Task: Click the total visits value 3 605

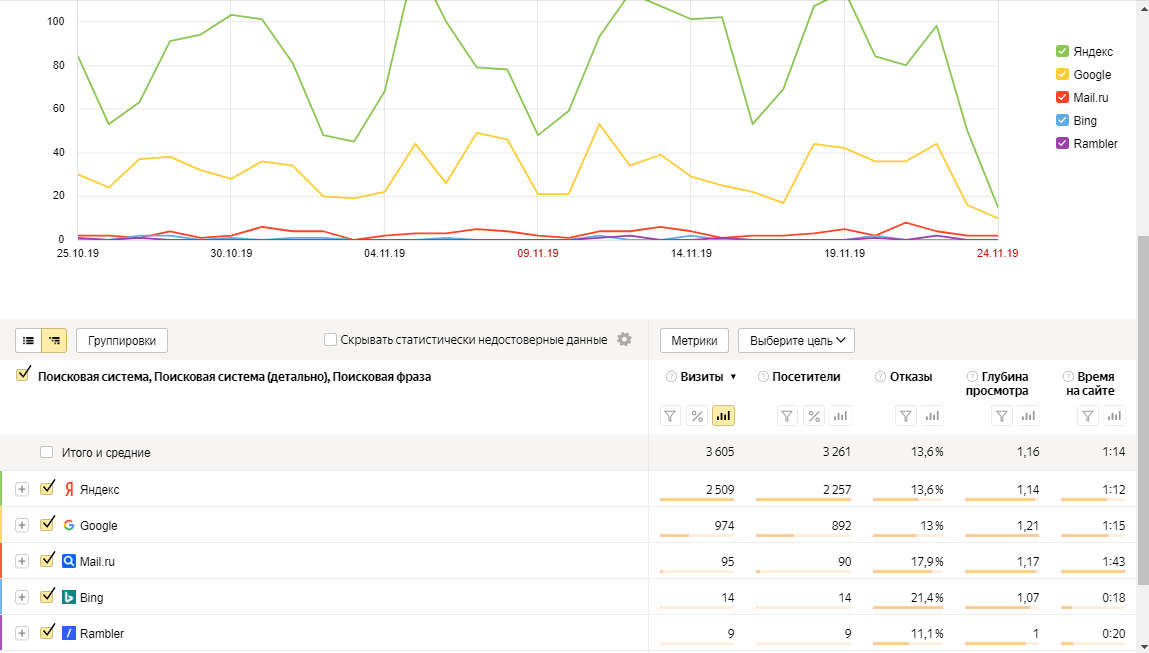Action: (x=720, y=452)
